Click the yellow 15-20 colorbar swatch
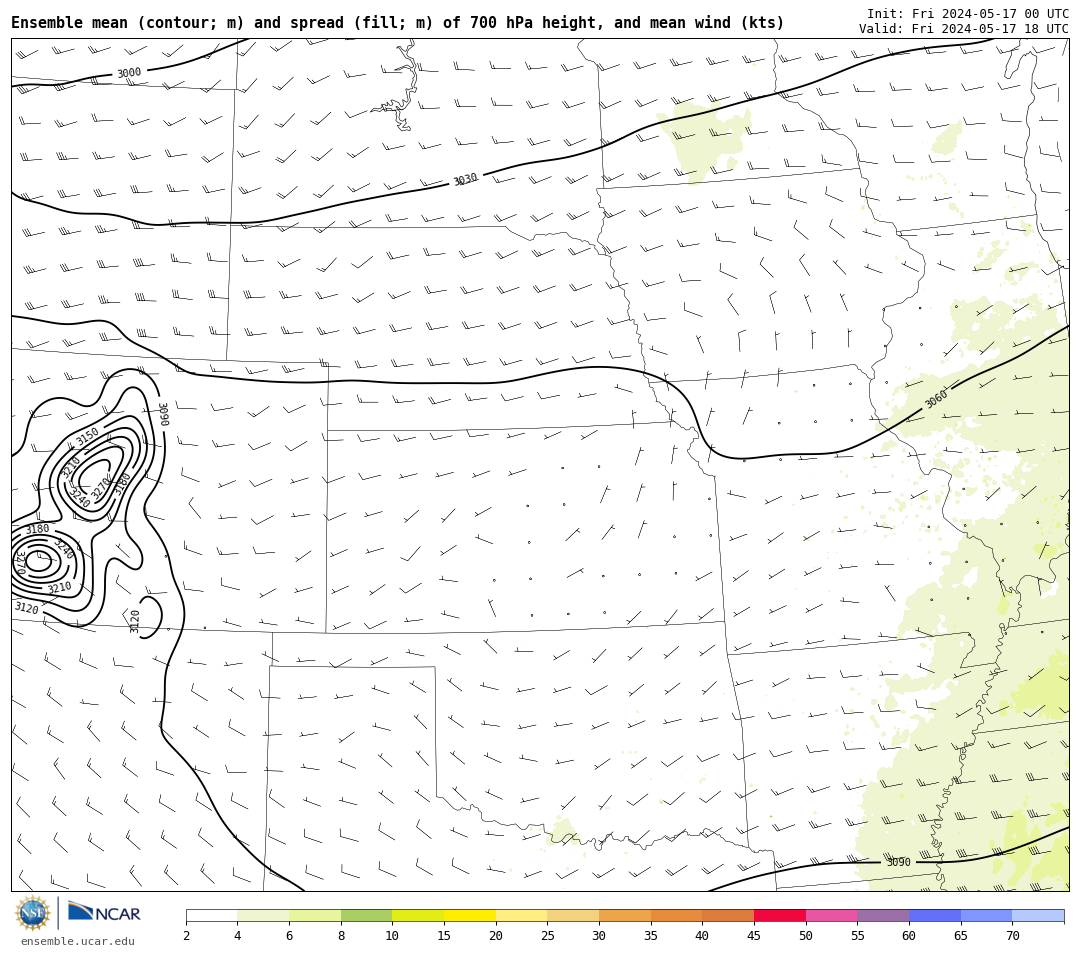The image size is (1080, 954). [x=470, y=915]
